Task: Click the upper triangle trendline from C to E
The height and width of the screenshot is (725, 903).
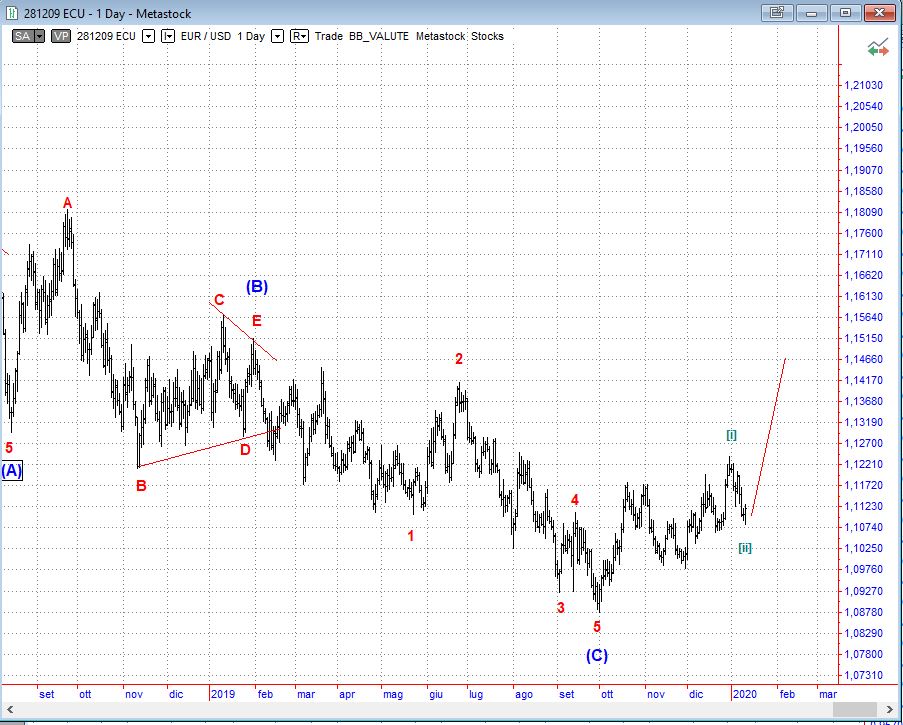Action: click(x=243, y=331)
